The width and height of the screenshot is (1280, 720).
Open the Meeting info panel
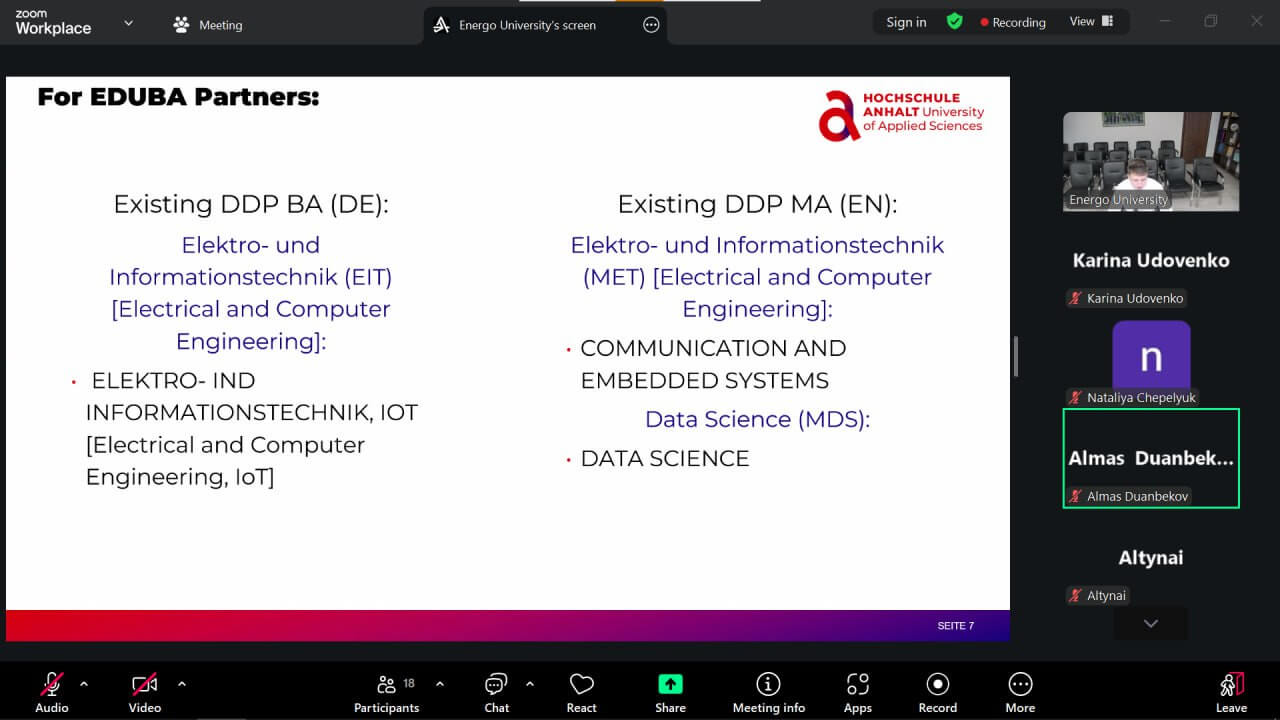768,692
